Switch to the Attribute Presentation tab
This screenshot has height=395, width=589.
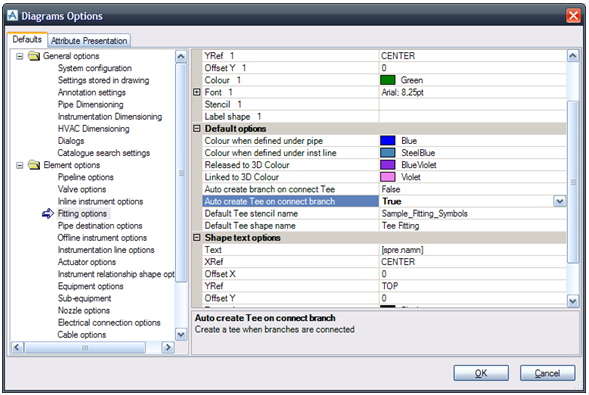89,41
